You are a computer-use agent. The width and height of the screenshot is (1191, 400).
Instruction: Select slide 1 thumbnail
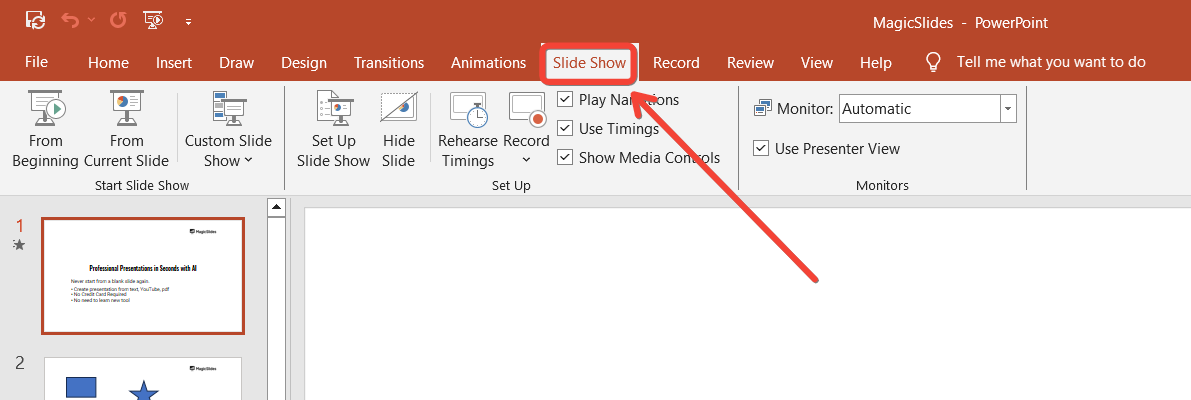[143, 276]
